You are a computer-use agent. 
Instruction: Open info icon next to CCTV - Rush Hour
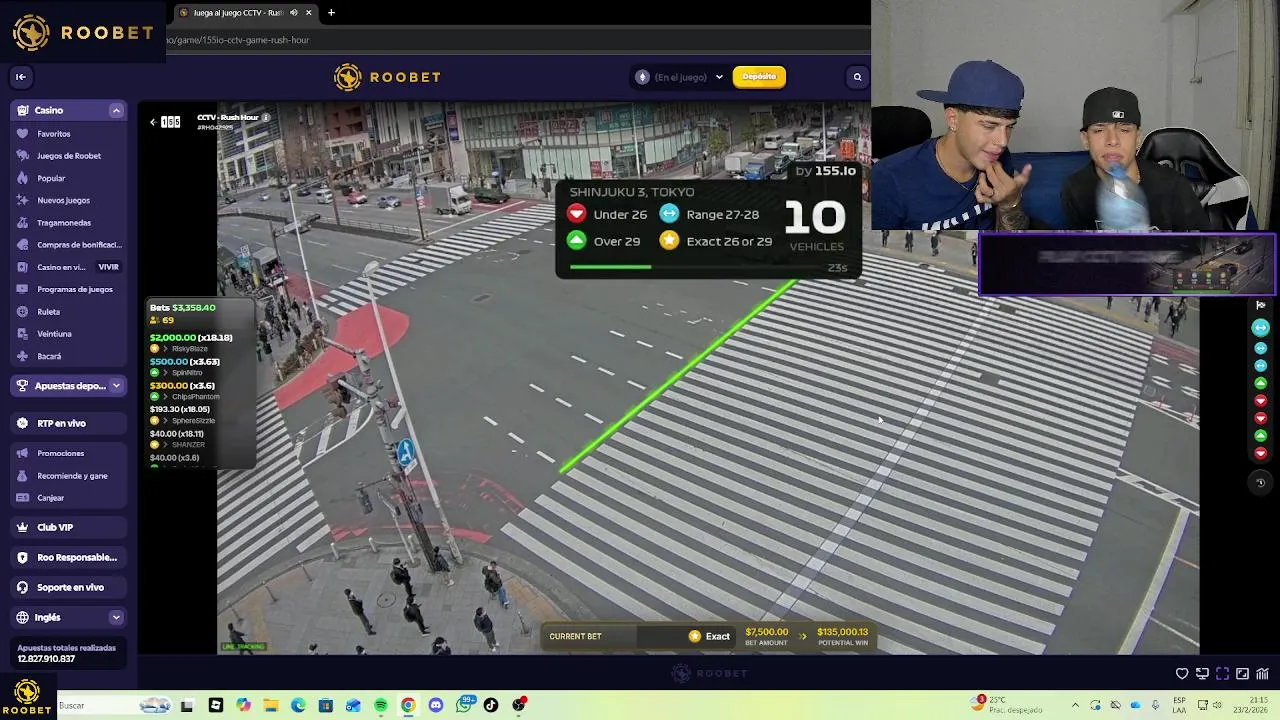point(266,118)
